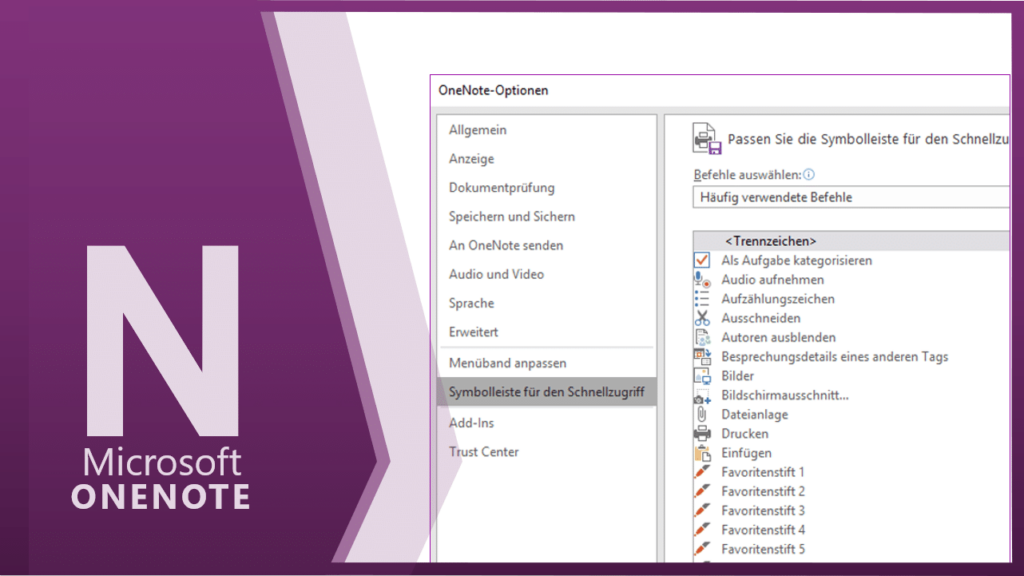Image resolution: width=1024 pixels, height=576 pixels.
Task: Go to Speichern und Sichern
Action: pos(512,216)
